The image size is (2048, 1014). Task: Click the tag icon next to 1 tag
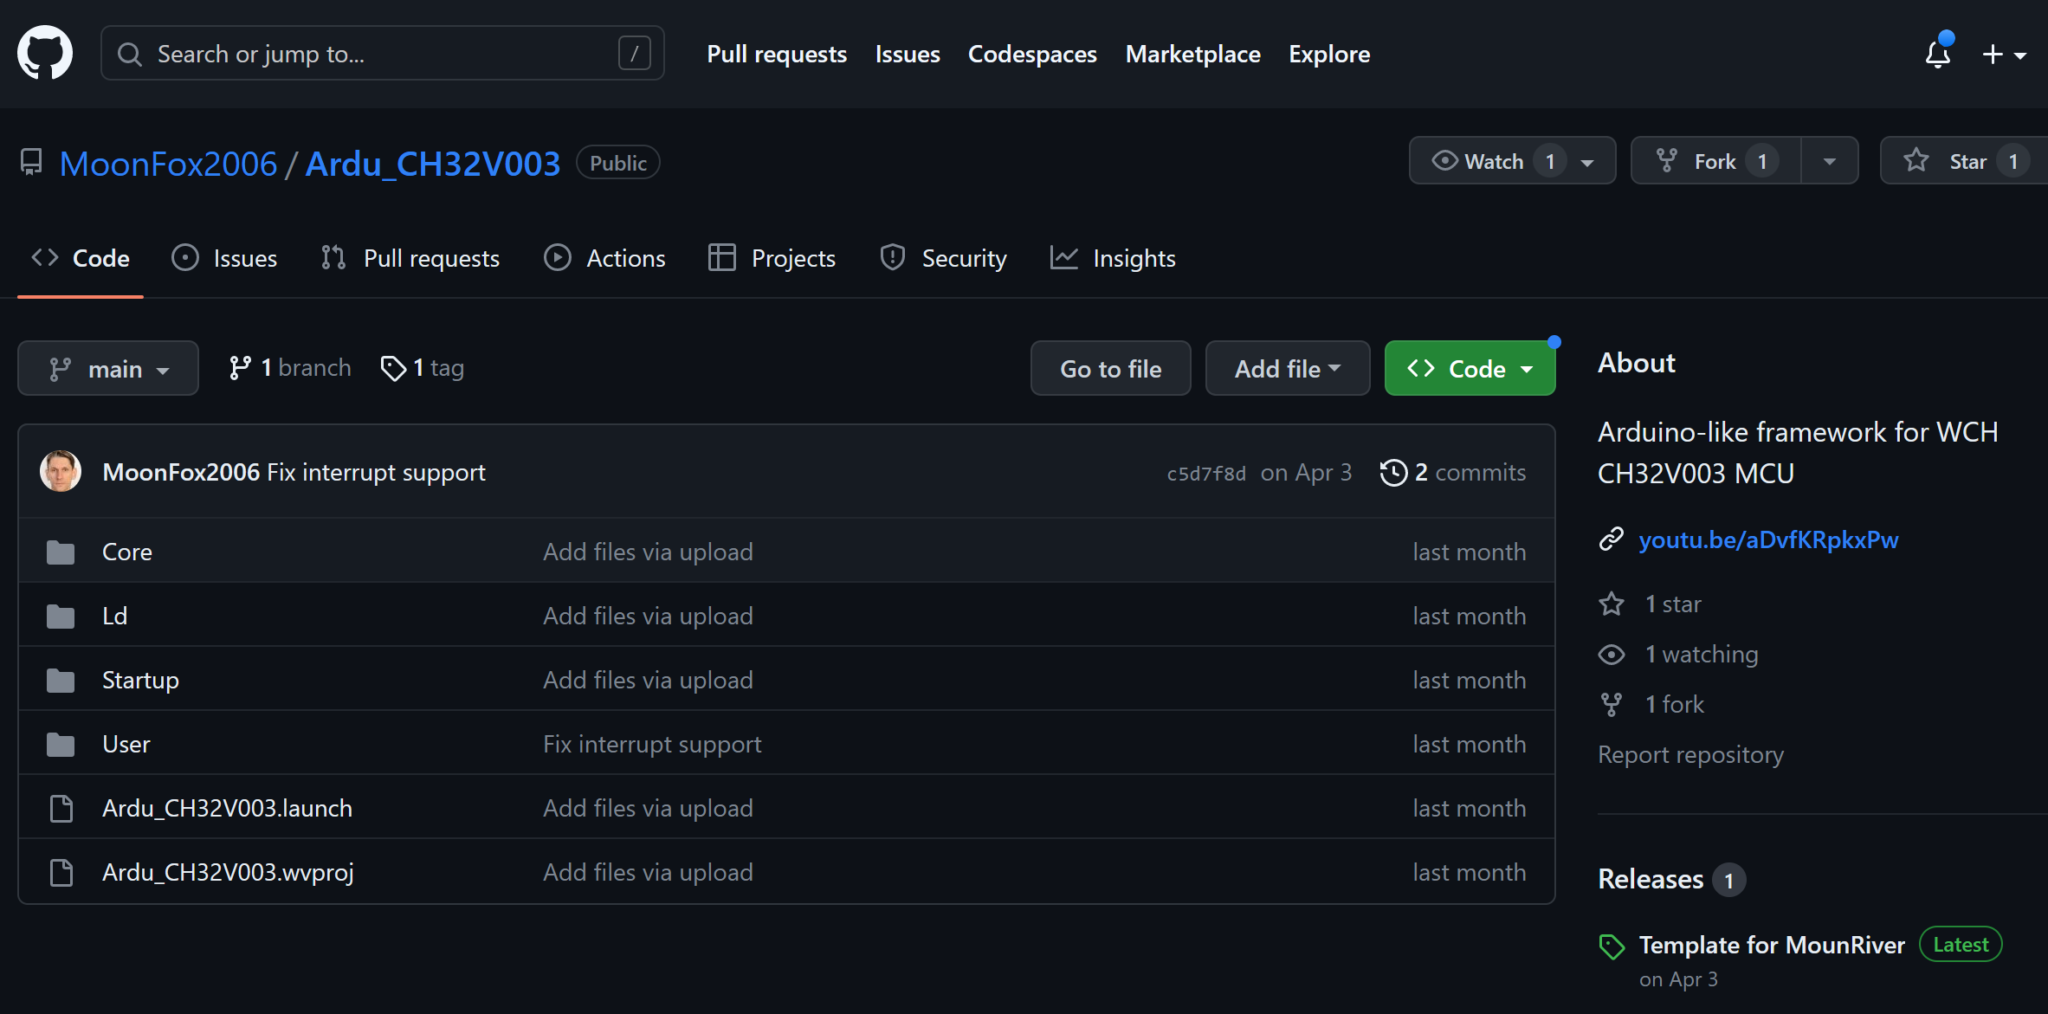tap(393, 368)
